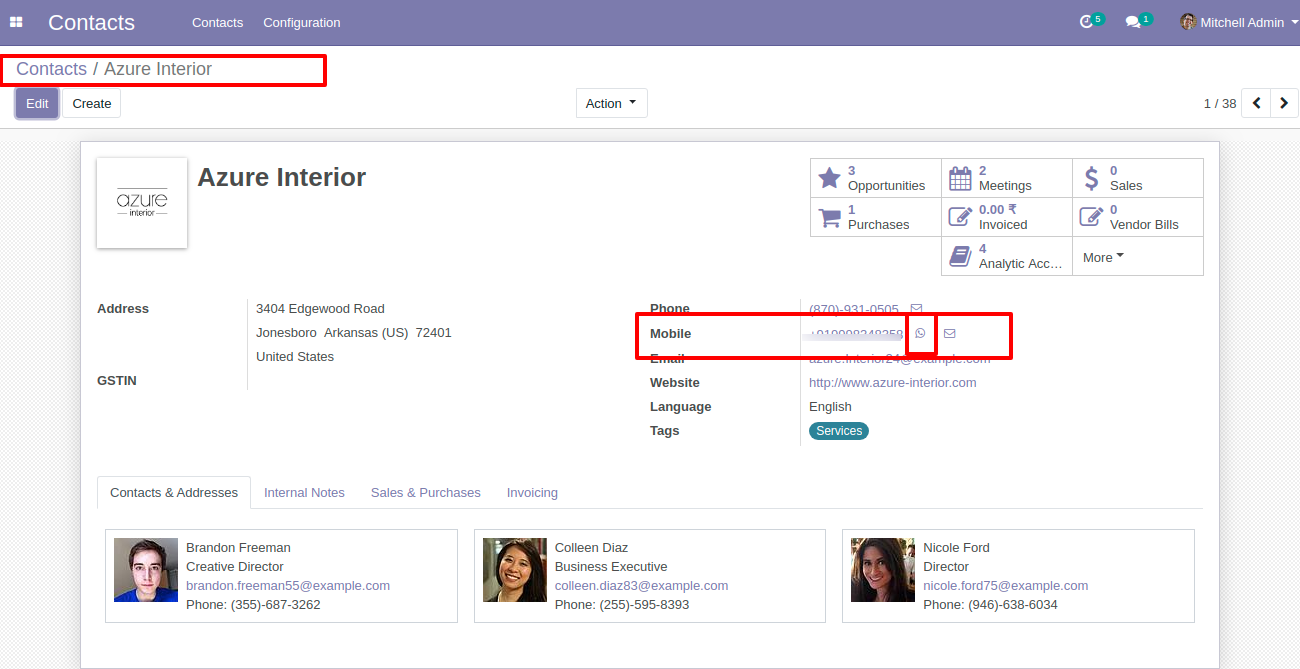Email brandon.freeman55@example.com
1300x669 pixels.
[x=288, y=585]
